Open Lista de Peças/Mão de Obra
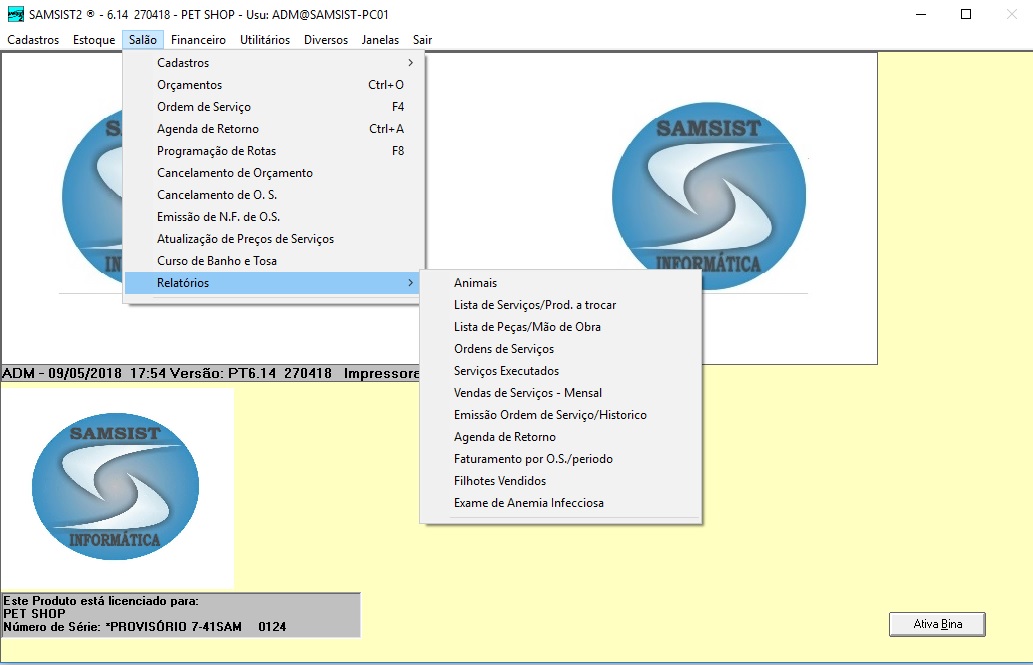Viewport: 1033px width, 665px height. pyautogui.click(x=561, y=327)
